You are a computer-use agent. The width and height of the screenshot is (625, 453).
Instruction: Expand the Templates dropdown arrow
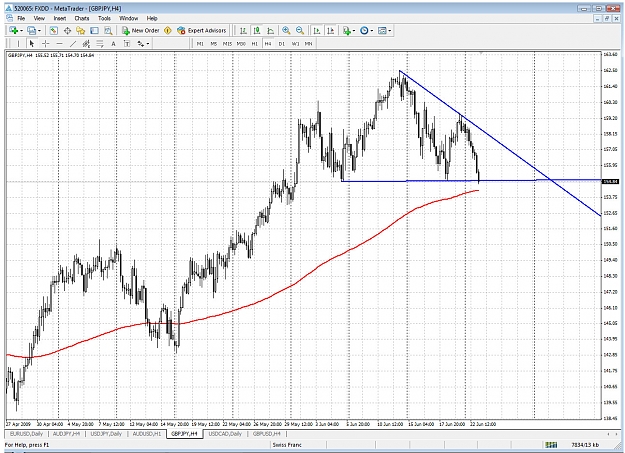click(x=389, y=30)
